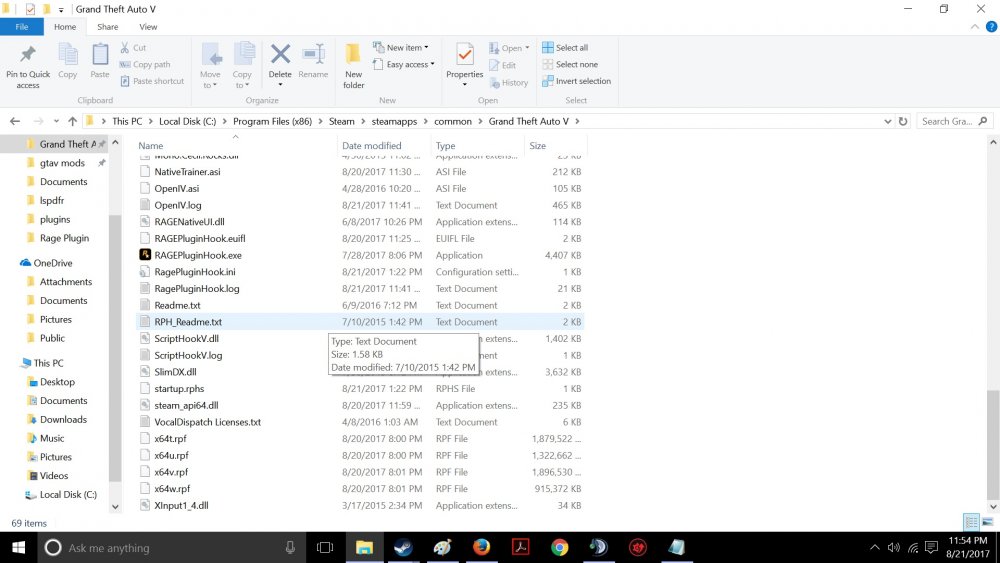This screenshot has height=563, width=1000.
Task: Click Select none in ribbon
Action: (570, 64)
